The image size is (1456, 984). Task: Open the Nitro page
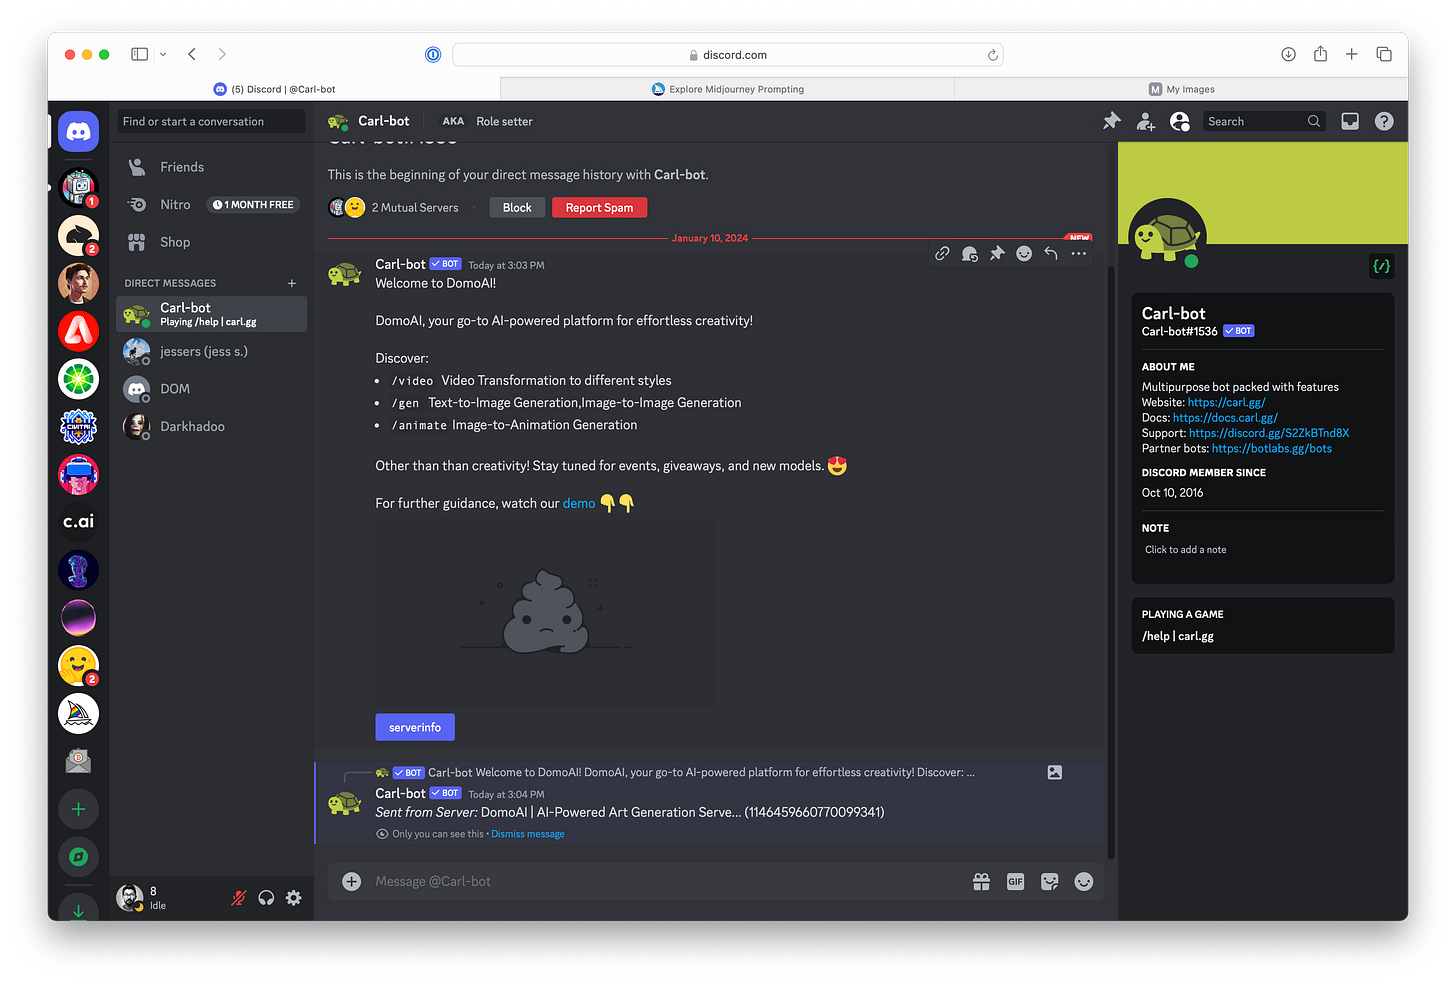pos(211,204)
